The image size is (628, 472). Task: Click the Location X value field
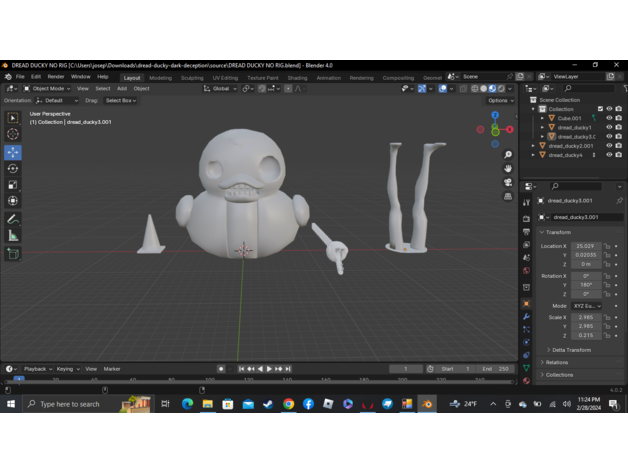pos(584,245)
